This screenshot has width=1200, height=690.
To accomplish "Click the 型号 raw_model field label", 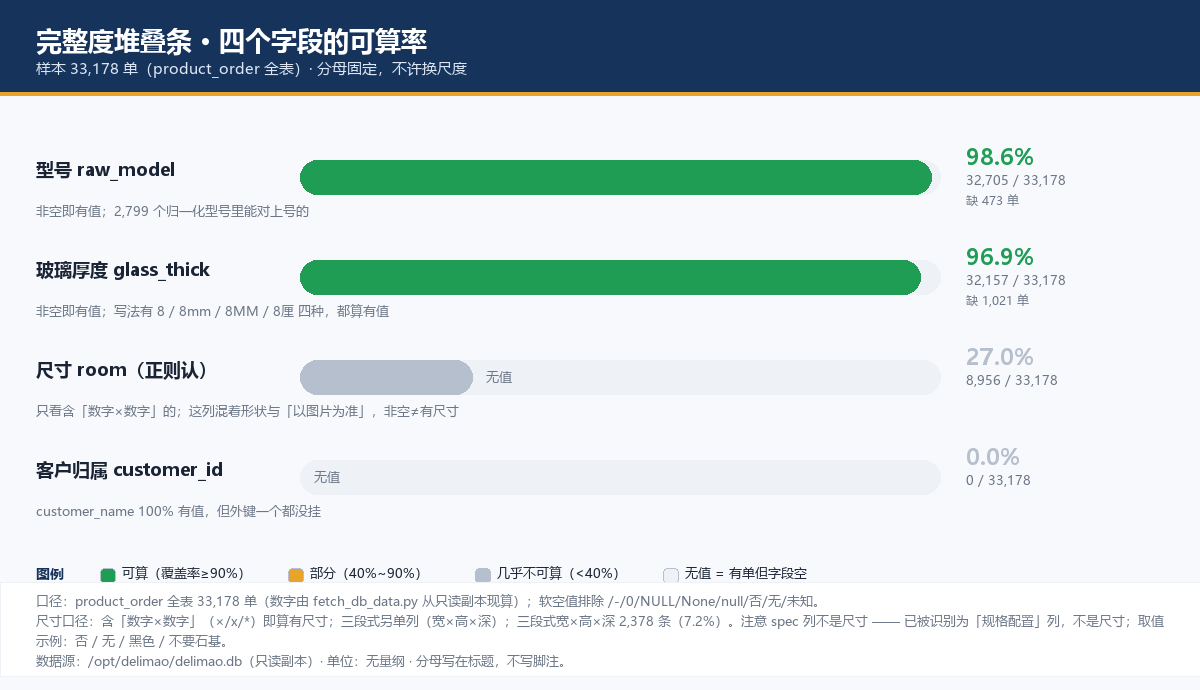I will (105, 170).
